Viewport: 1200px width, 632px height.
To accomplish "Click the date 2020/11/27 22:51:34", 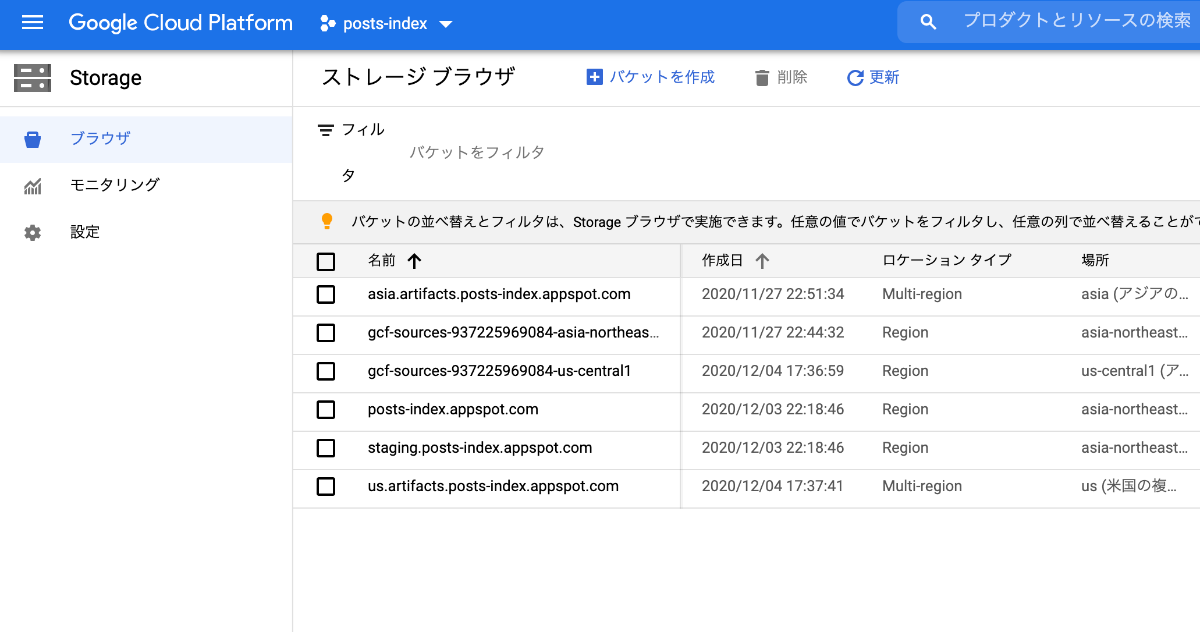I will coord(773,294).
